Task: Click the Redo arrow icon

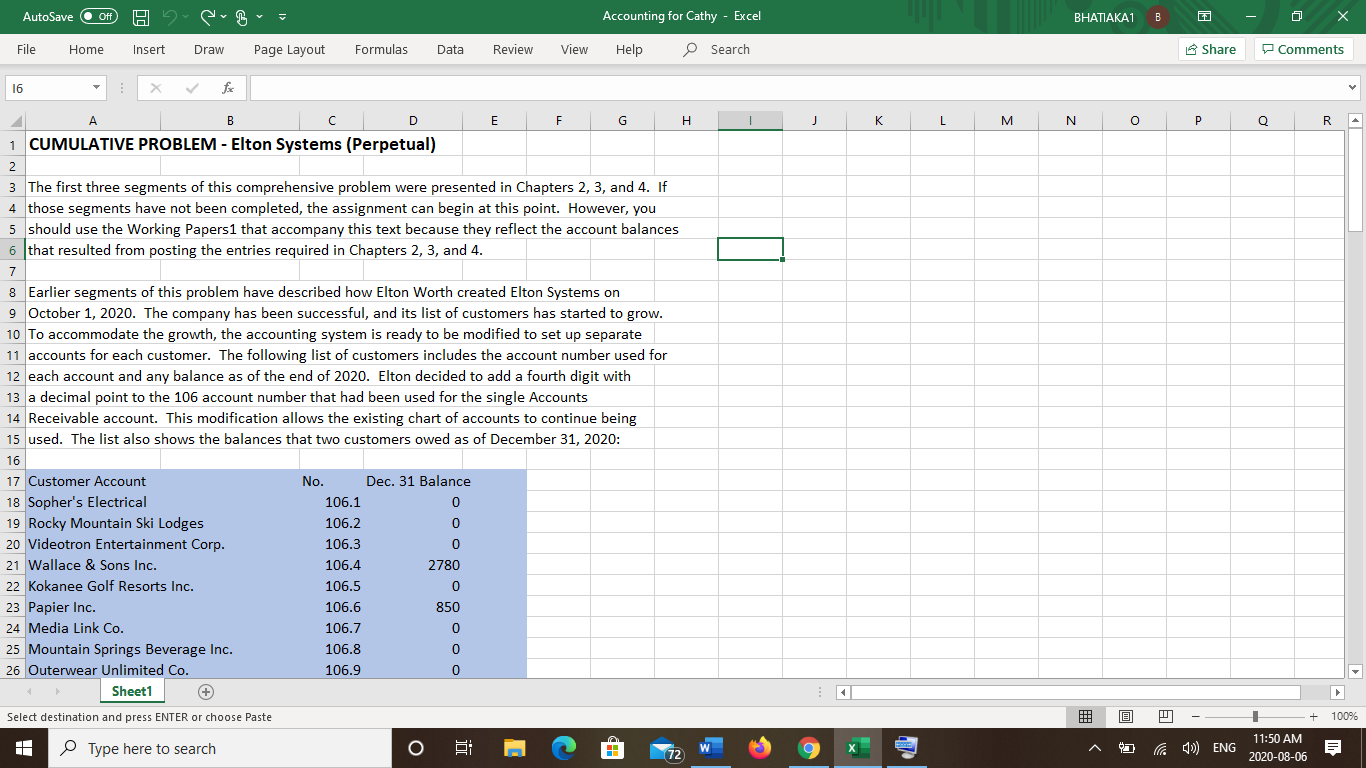Action: point(210,17)
